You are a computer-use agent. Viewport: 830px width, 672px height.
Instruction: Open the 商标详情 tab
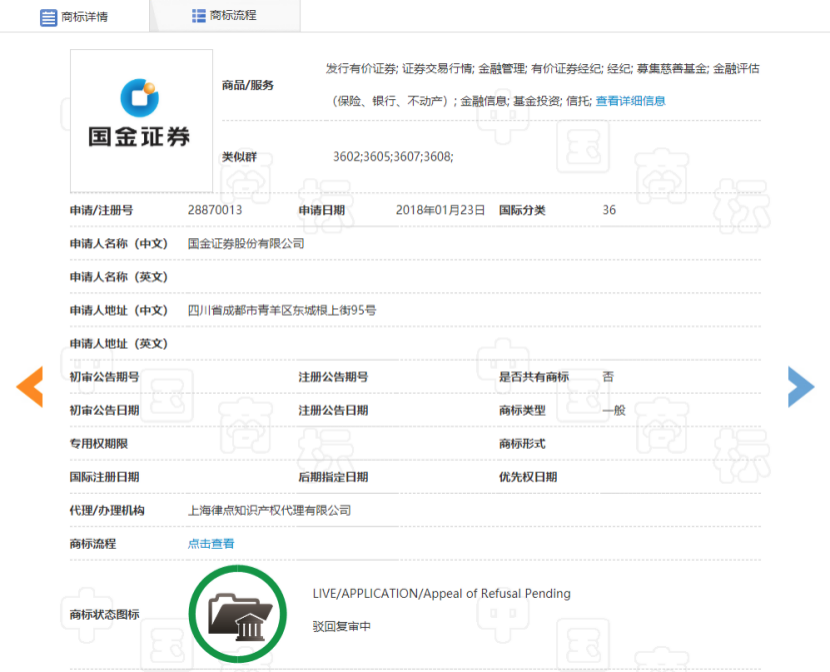pos(74,17)
